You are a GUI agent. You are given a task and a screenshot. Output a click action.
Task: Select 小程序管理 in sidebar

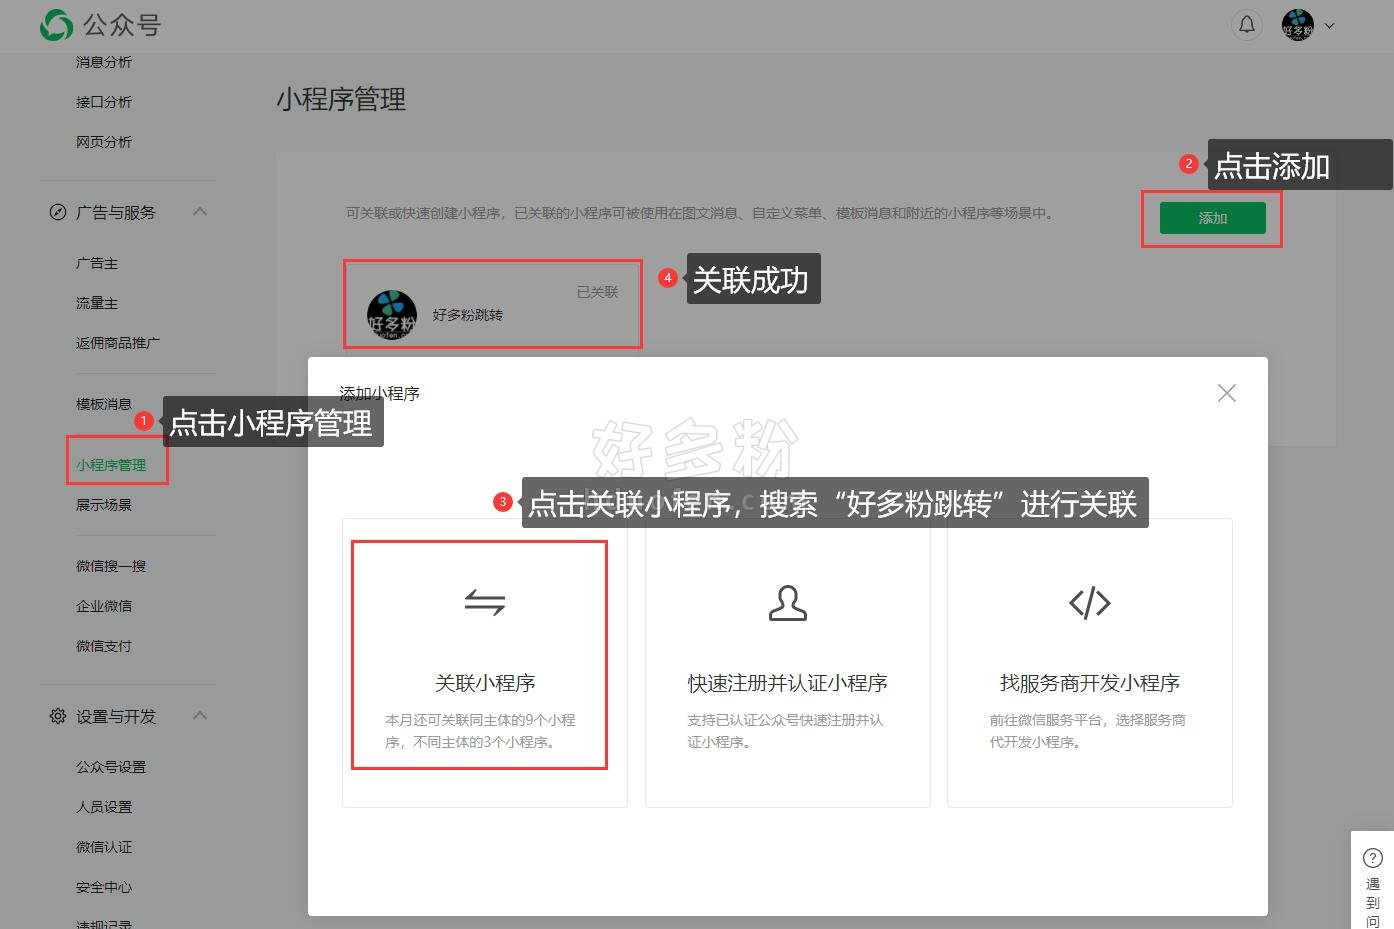tap(111, 465)
